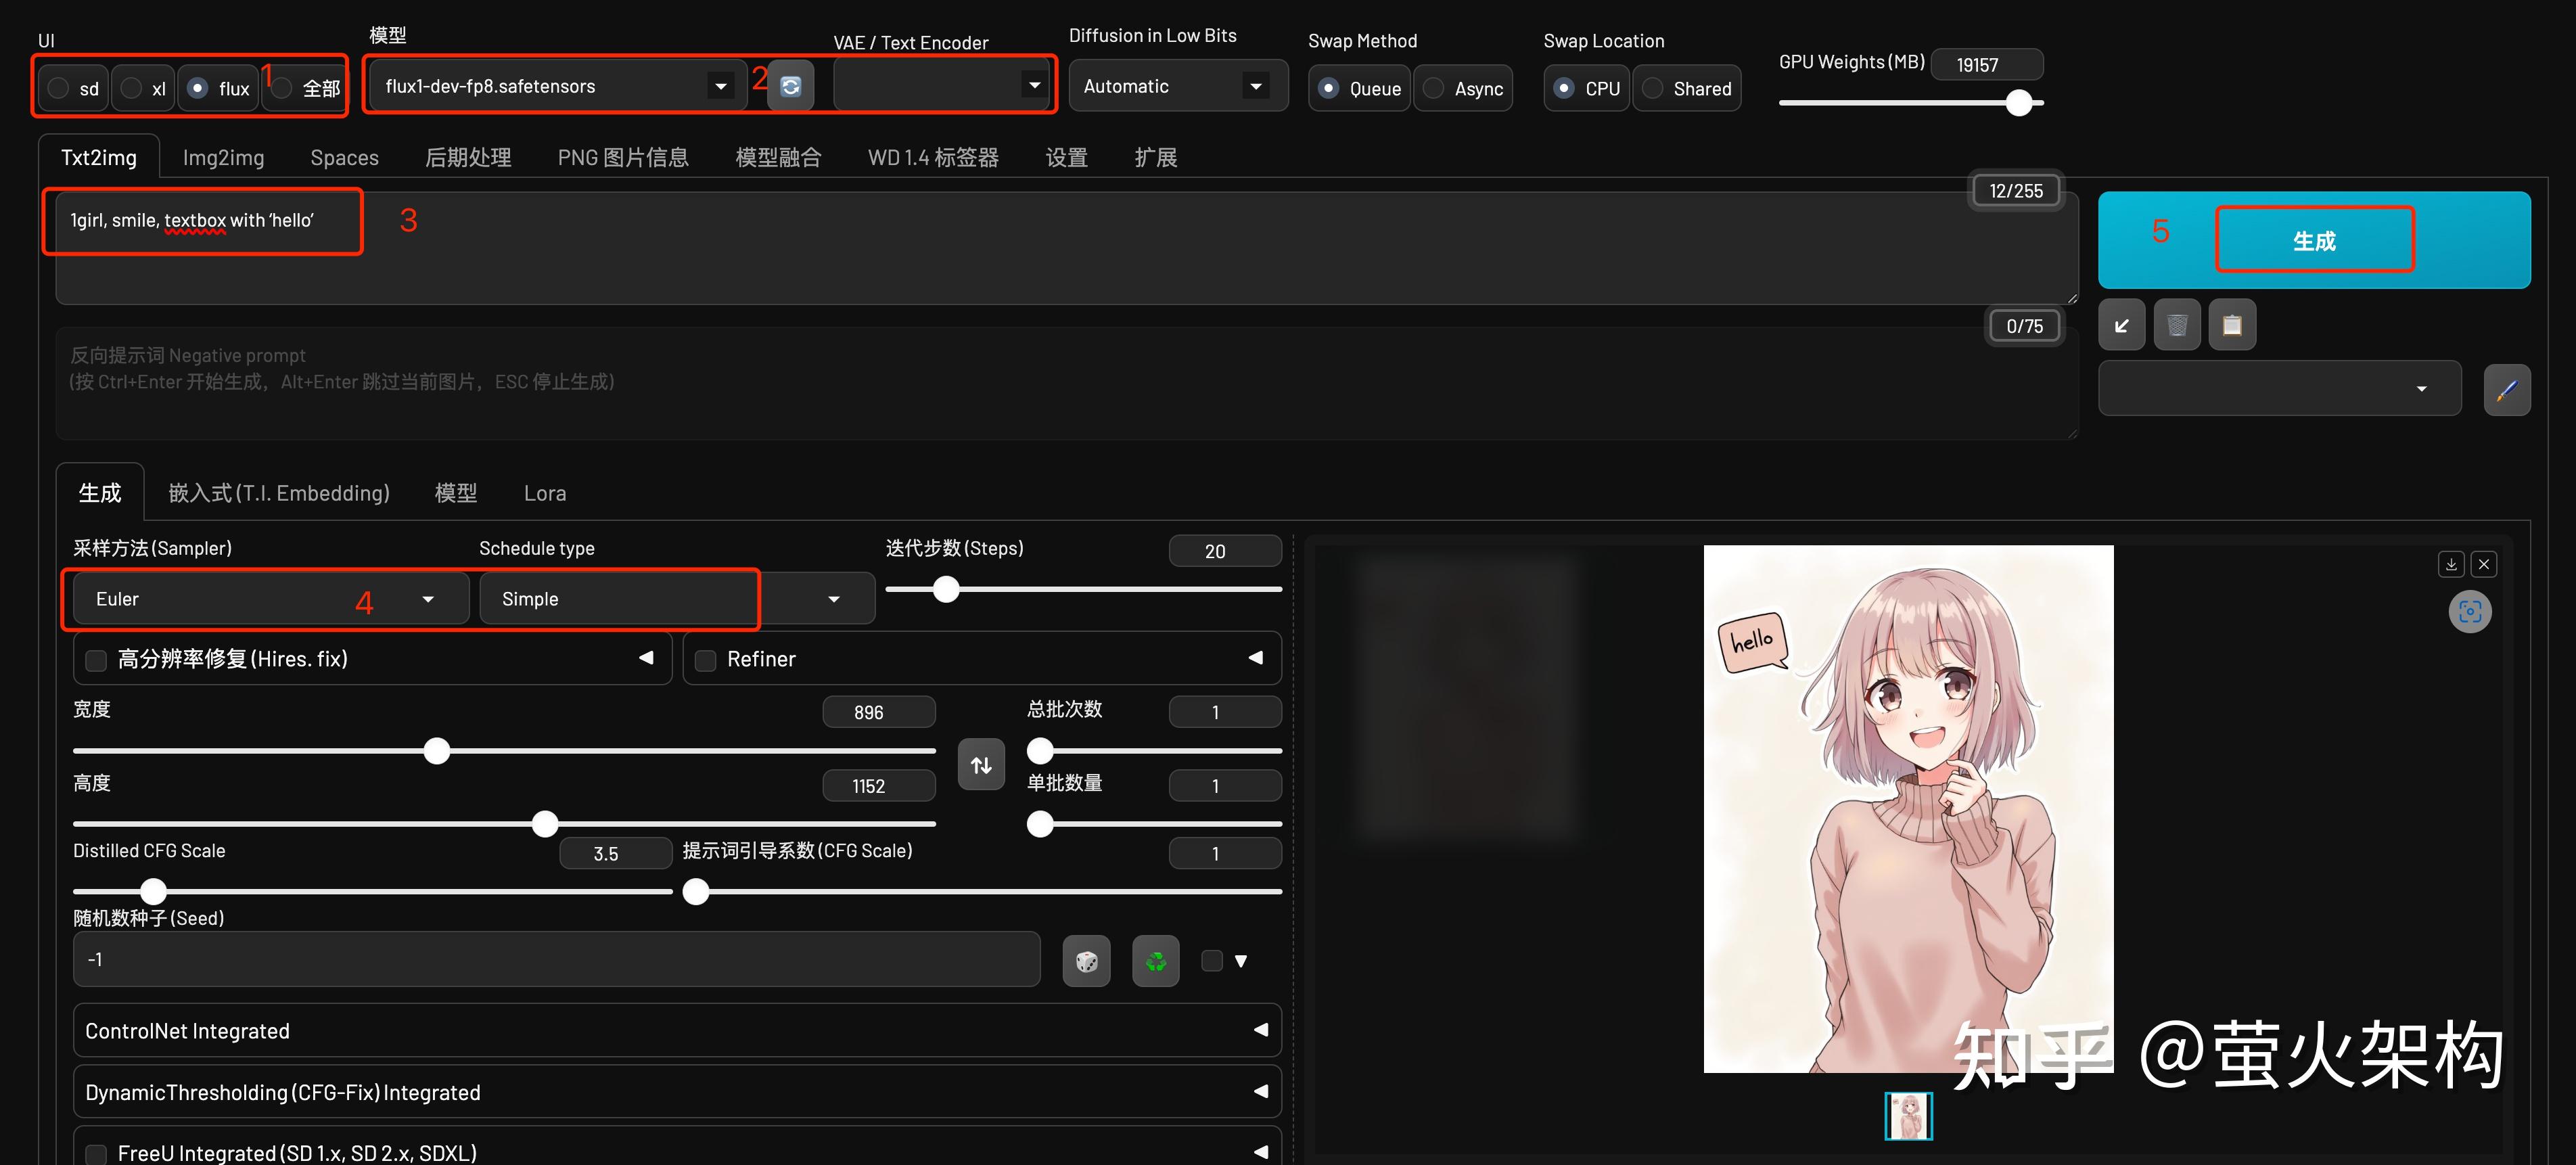The width and height of the screenshot is (2576, 1165).
Task: Open style editor with paintbrush icon
Action: click(x=2508, y=389)
